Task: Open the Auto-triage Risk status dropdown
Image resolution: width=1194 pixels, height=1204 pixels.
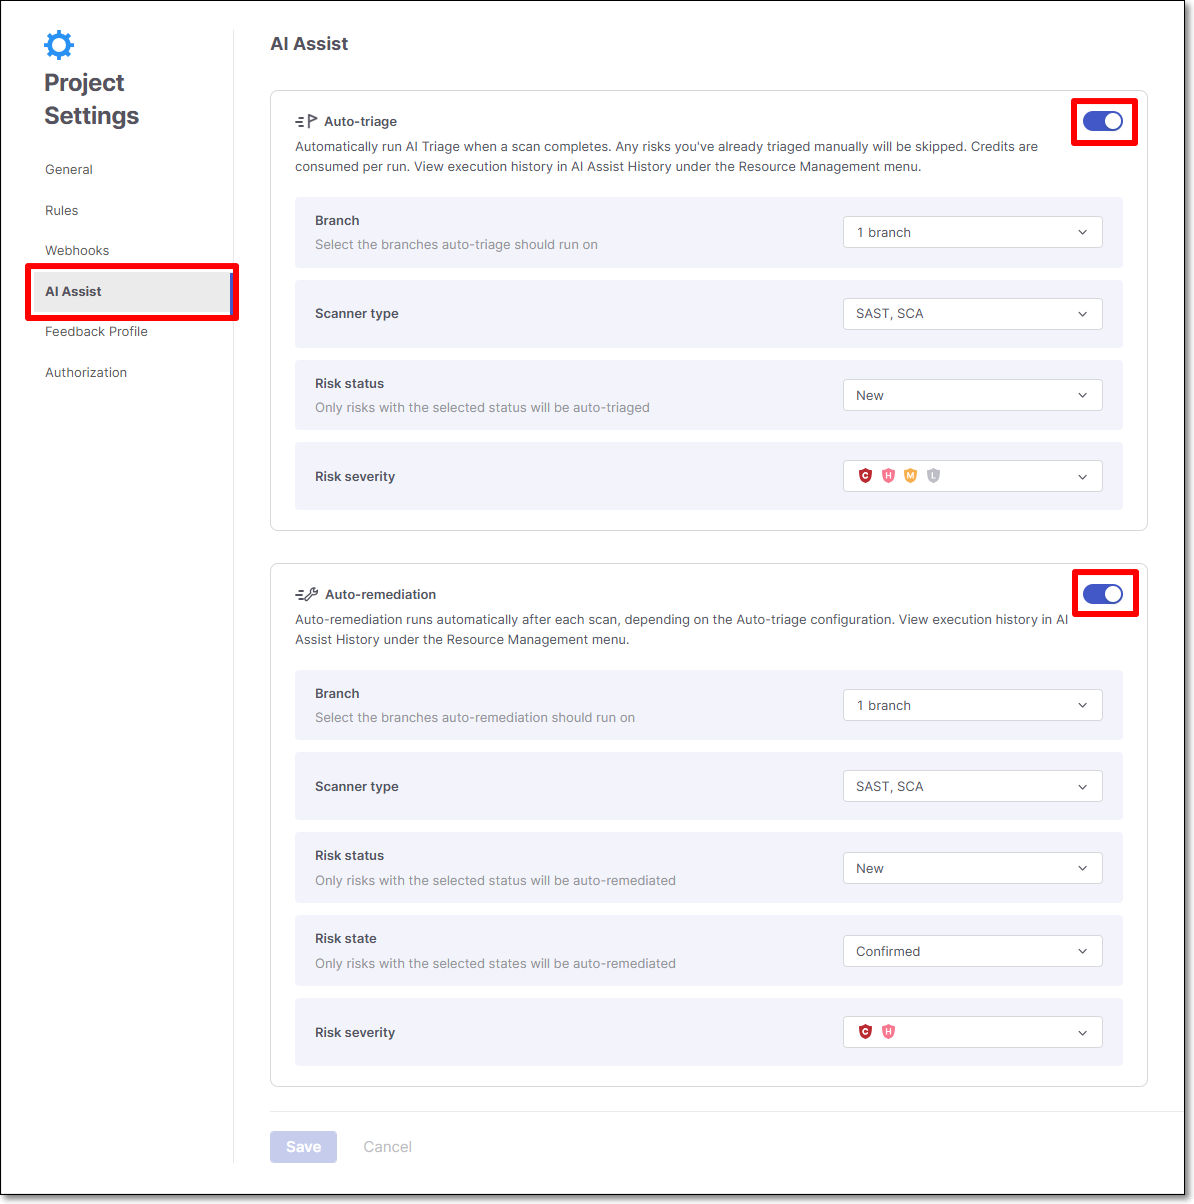Action: pos(973,395)
